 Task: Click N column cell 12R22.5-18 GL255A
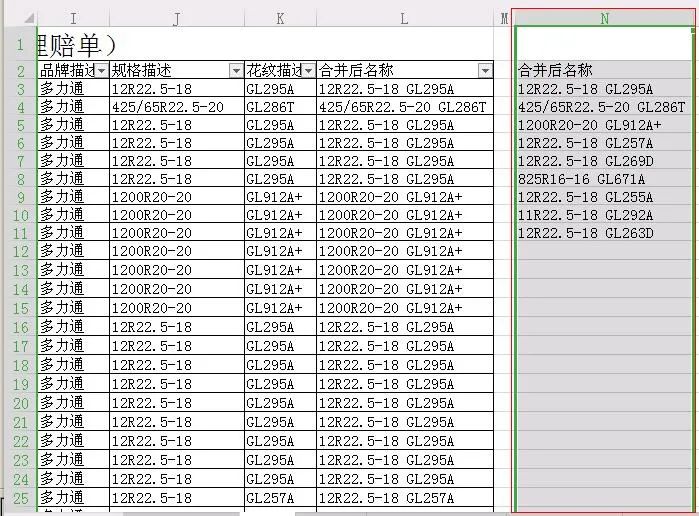[604, 197]
